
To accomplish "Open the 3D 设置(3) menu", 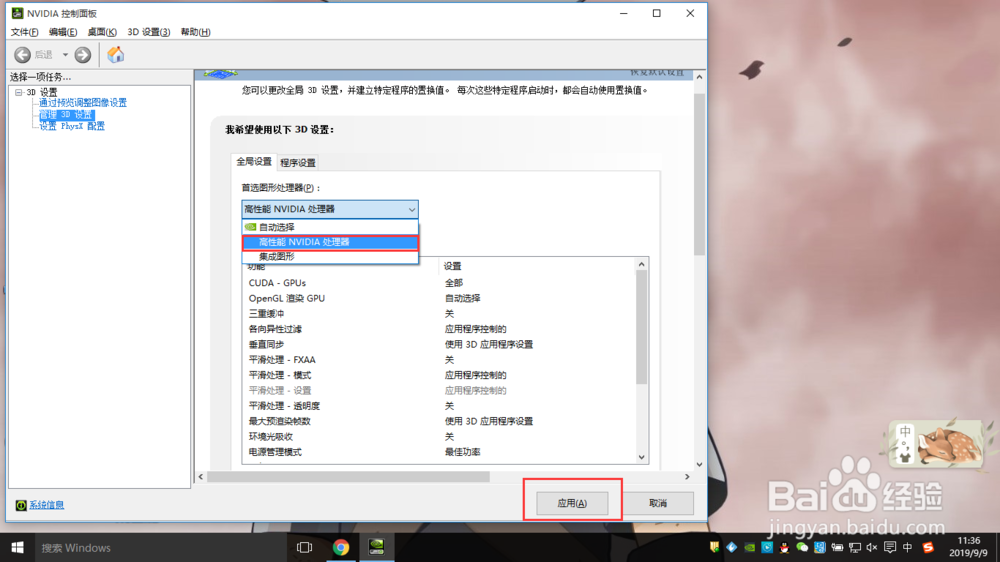I will pos(149,32).
